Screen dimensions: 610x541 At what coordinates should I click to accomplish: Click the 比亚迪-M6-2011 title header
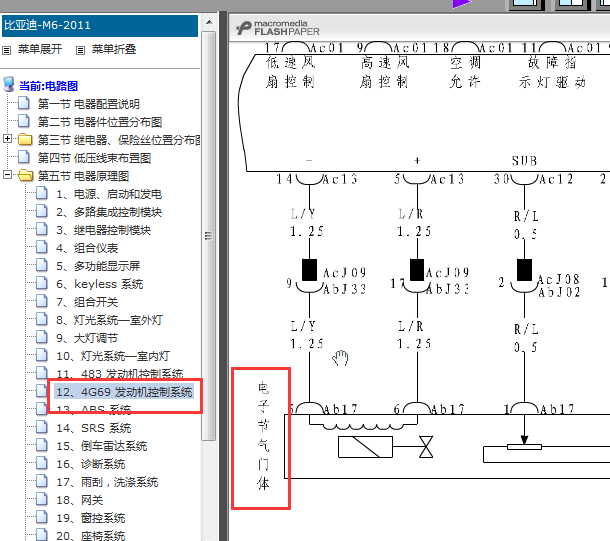point(100,26)
